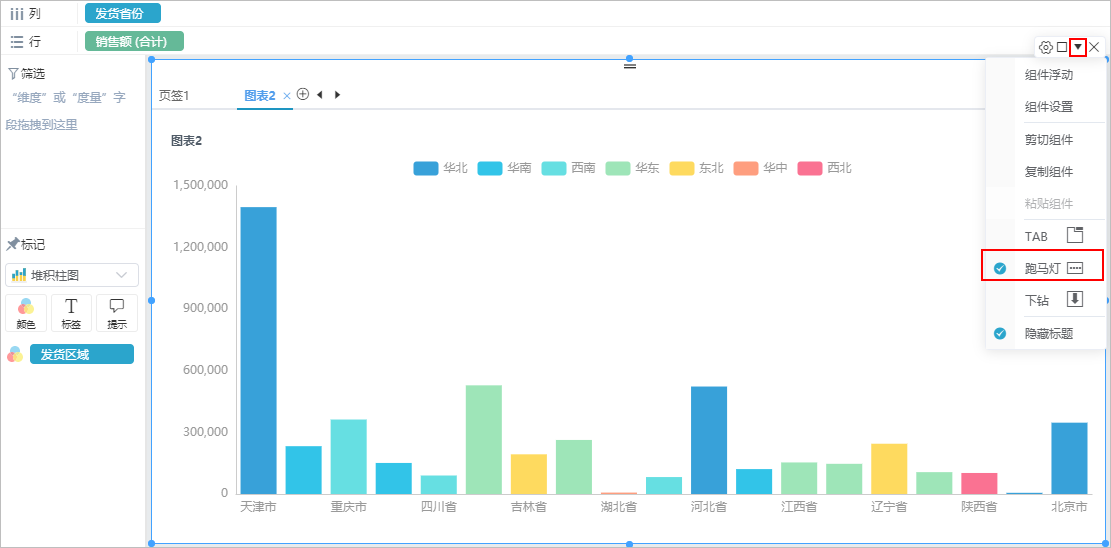Screen dimensions: 1111x548
Task: Click the 销售额 (合计) row pill
Action: pyautogui.click(x=134, y=41)
